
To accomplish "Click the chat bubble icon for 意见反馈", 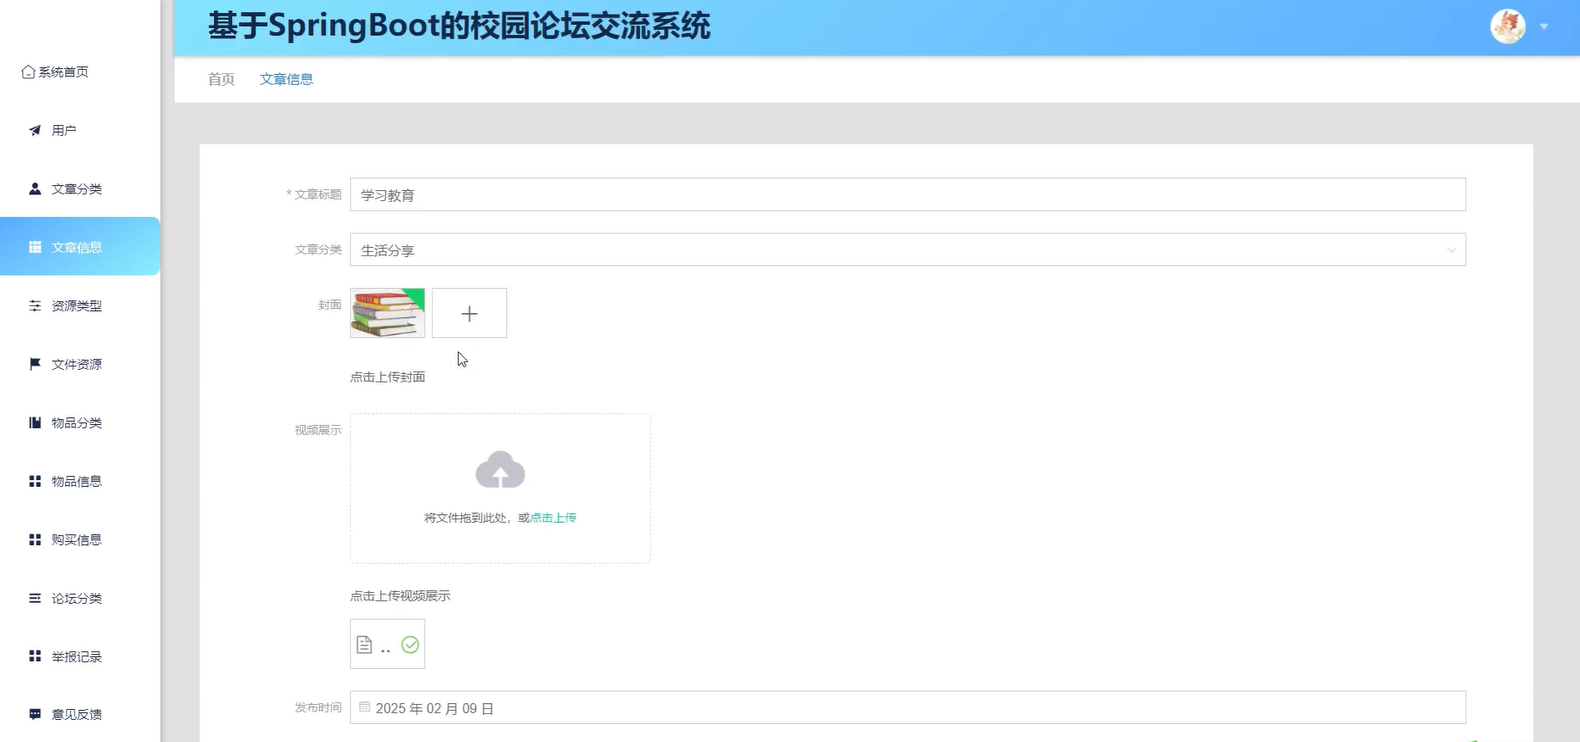I will click(x=35, y=714).
